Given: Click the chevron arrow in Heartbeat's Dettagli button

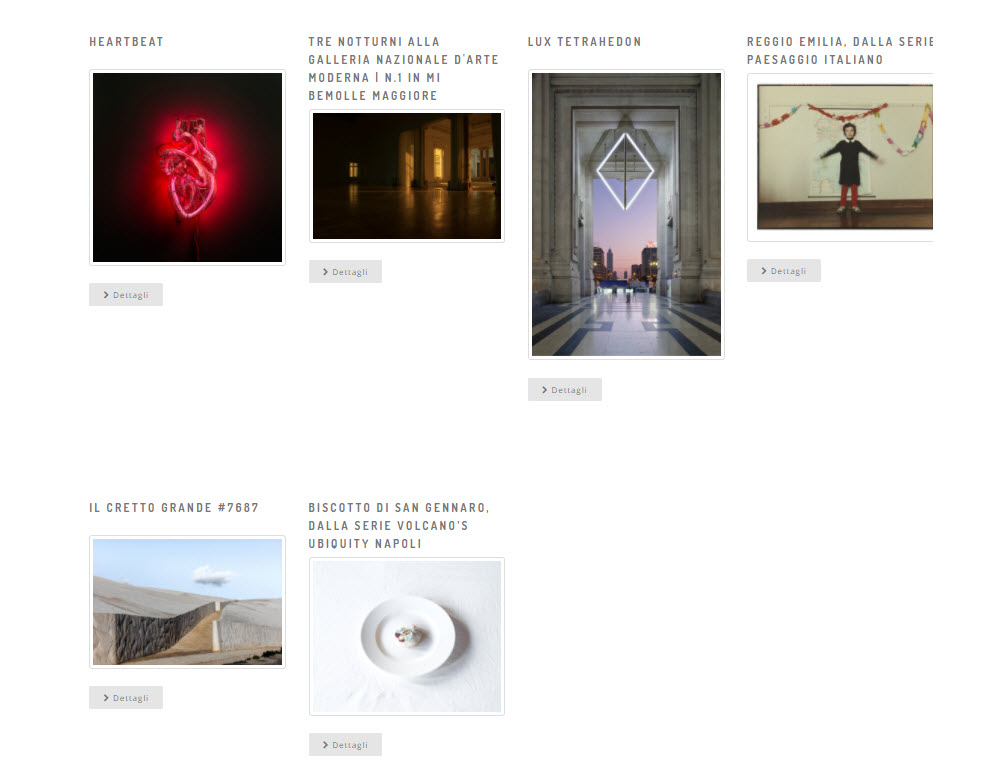Looking at the screenshot, I should pyautogui.click(x=106, y=295).
